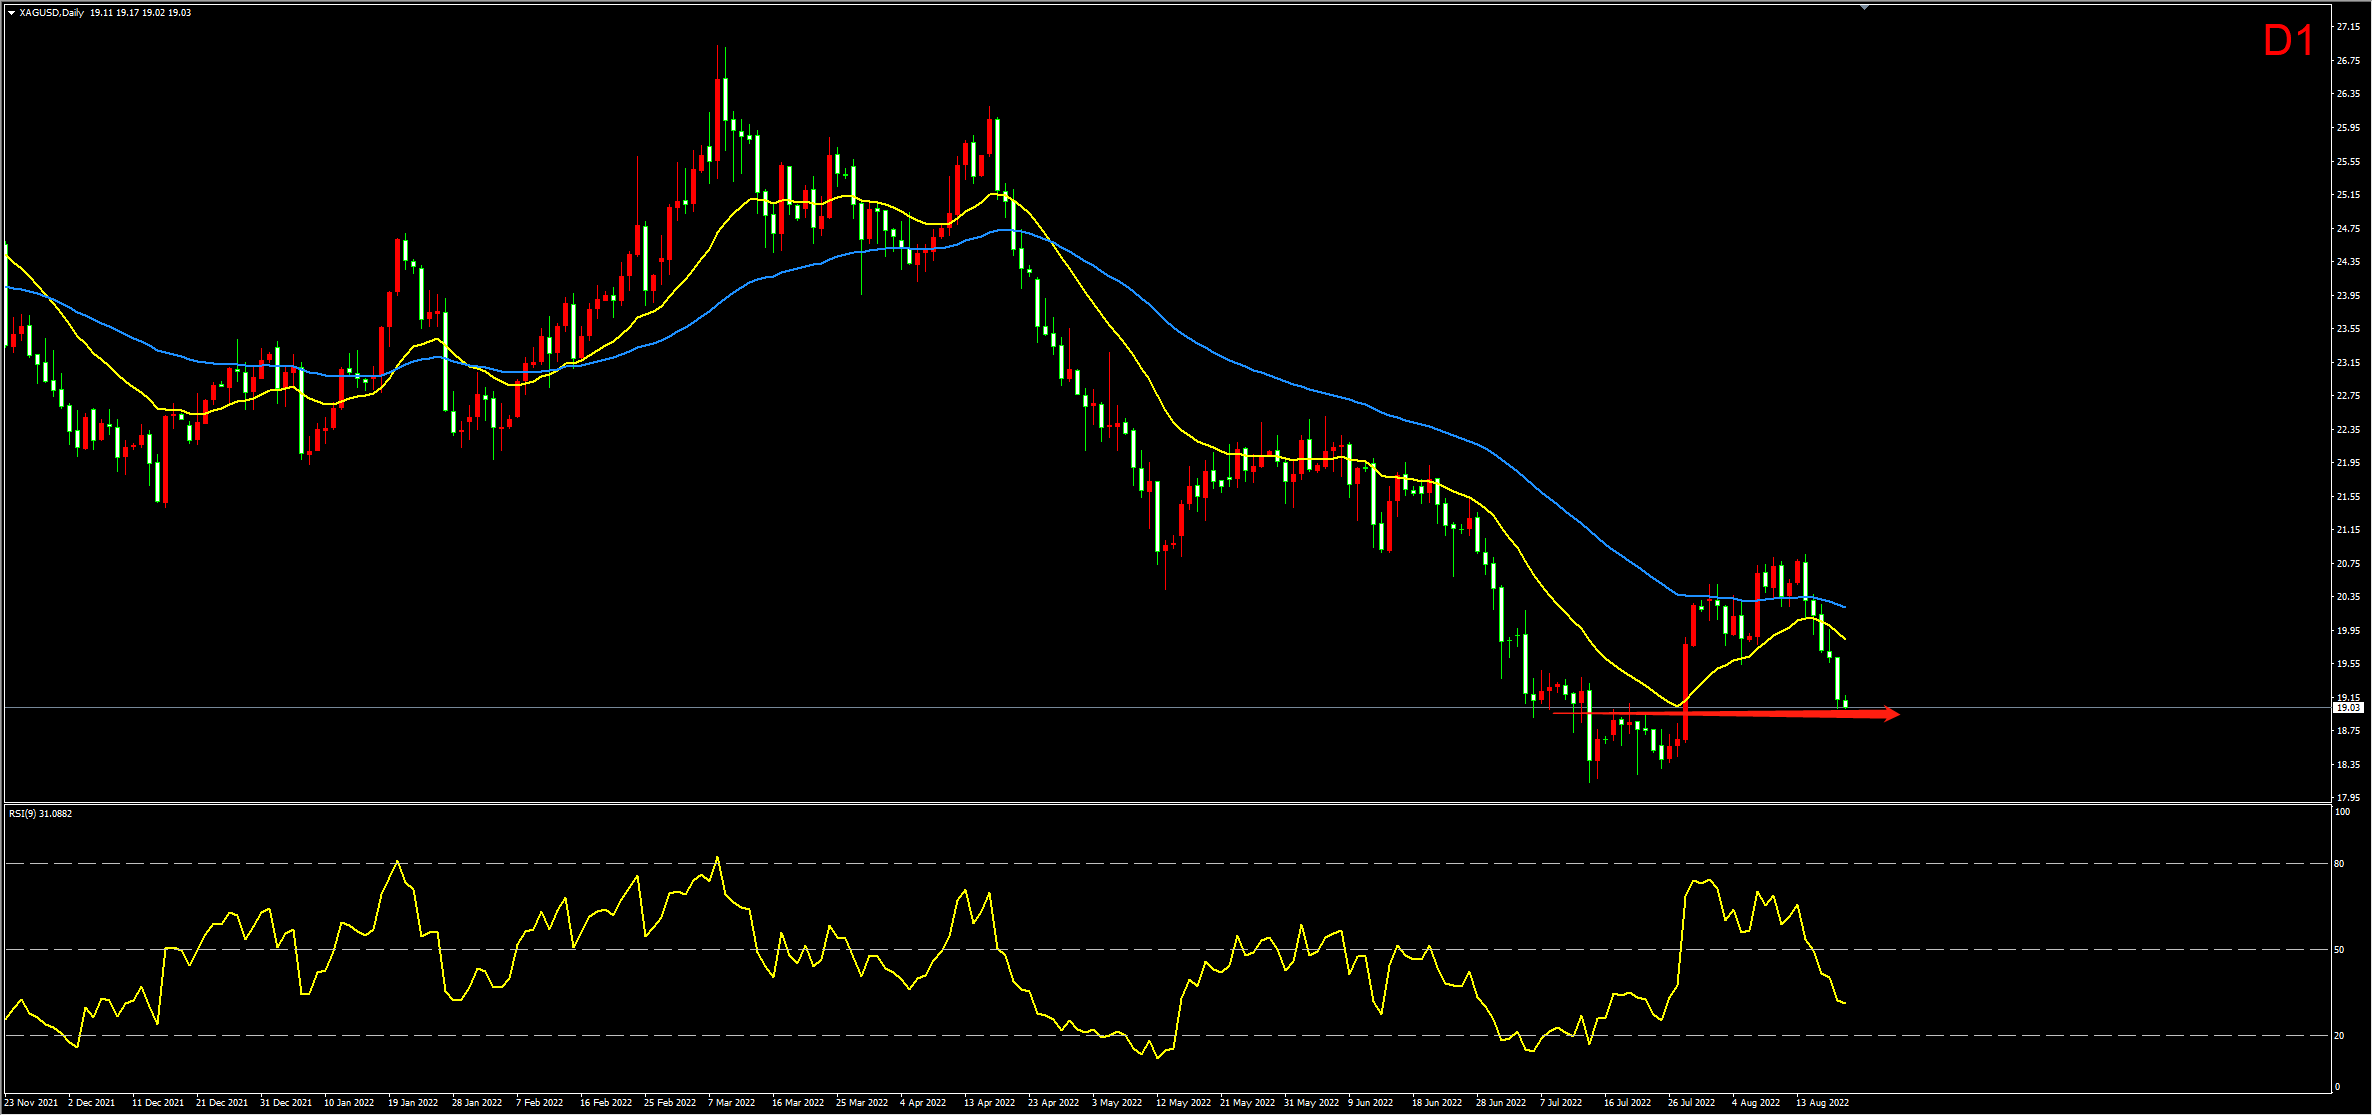Screen dimensions: 2373x1116
Task: Click the 3 May 2022 date label
Action: click(1117, 1103)
